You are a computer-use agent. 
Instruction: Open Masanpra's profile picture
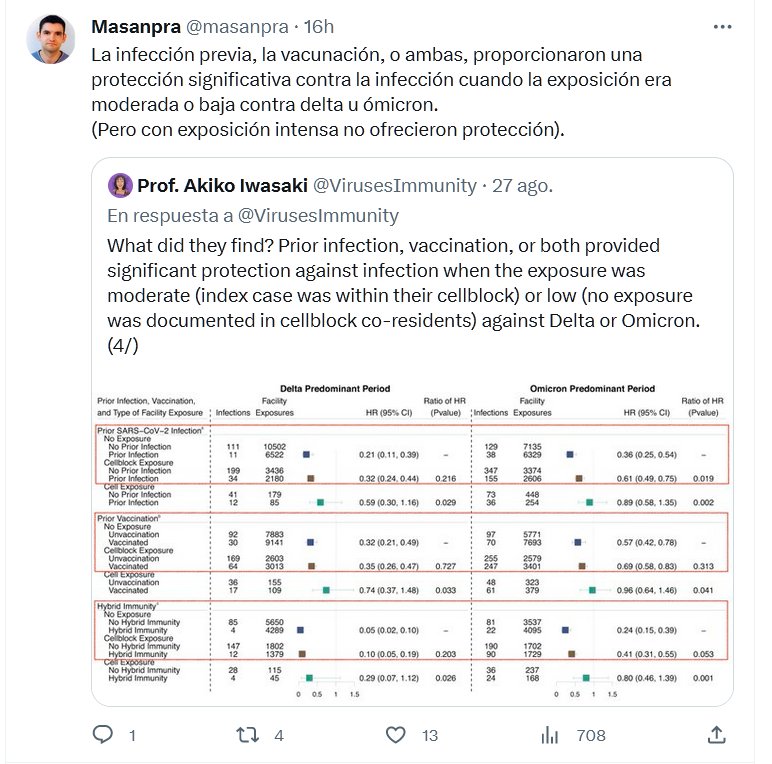(x=50, y=40)
